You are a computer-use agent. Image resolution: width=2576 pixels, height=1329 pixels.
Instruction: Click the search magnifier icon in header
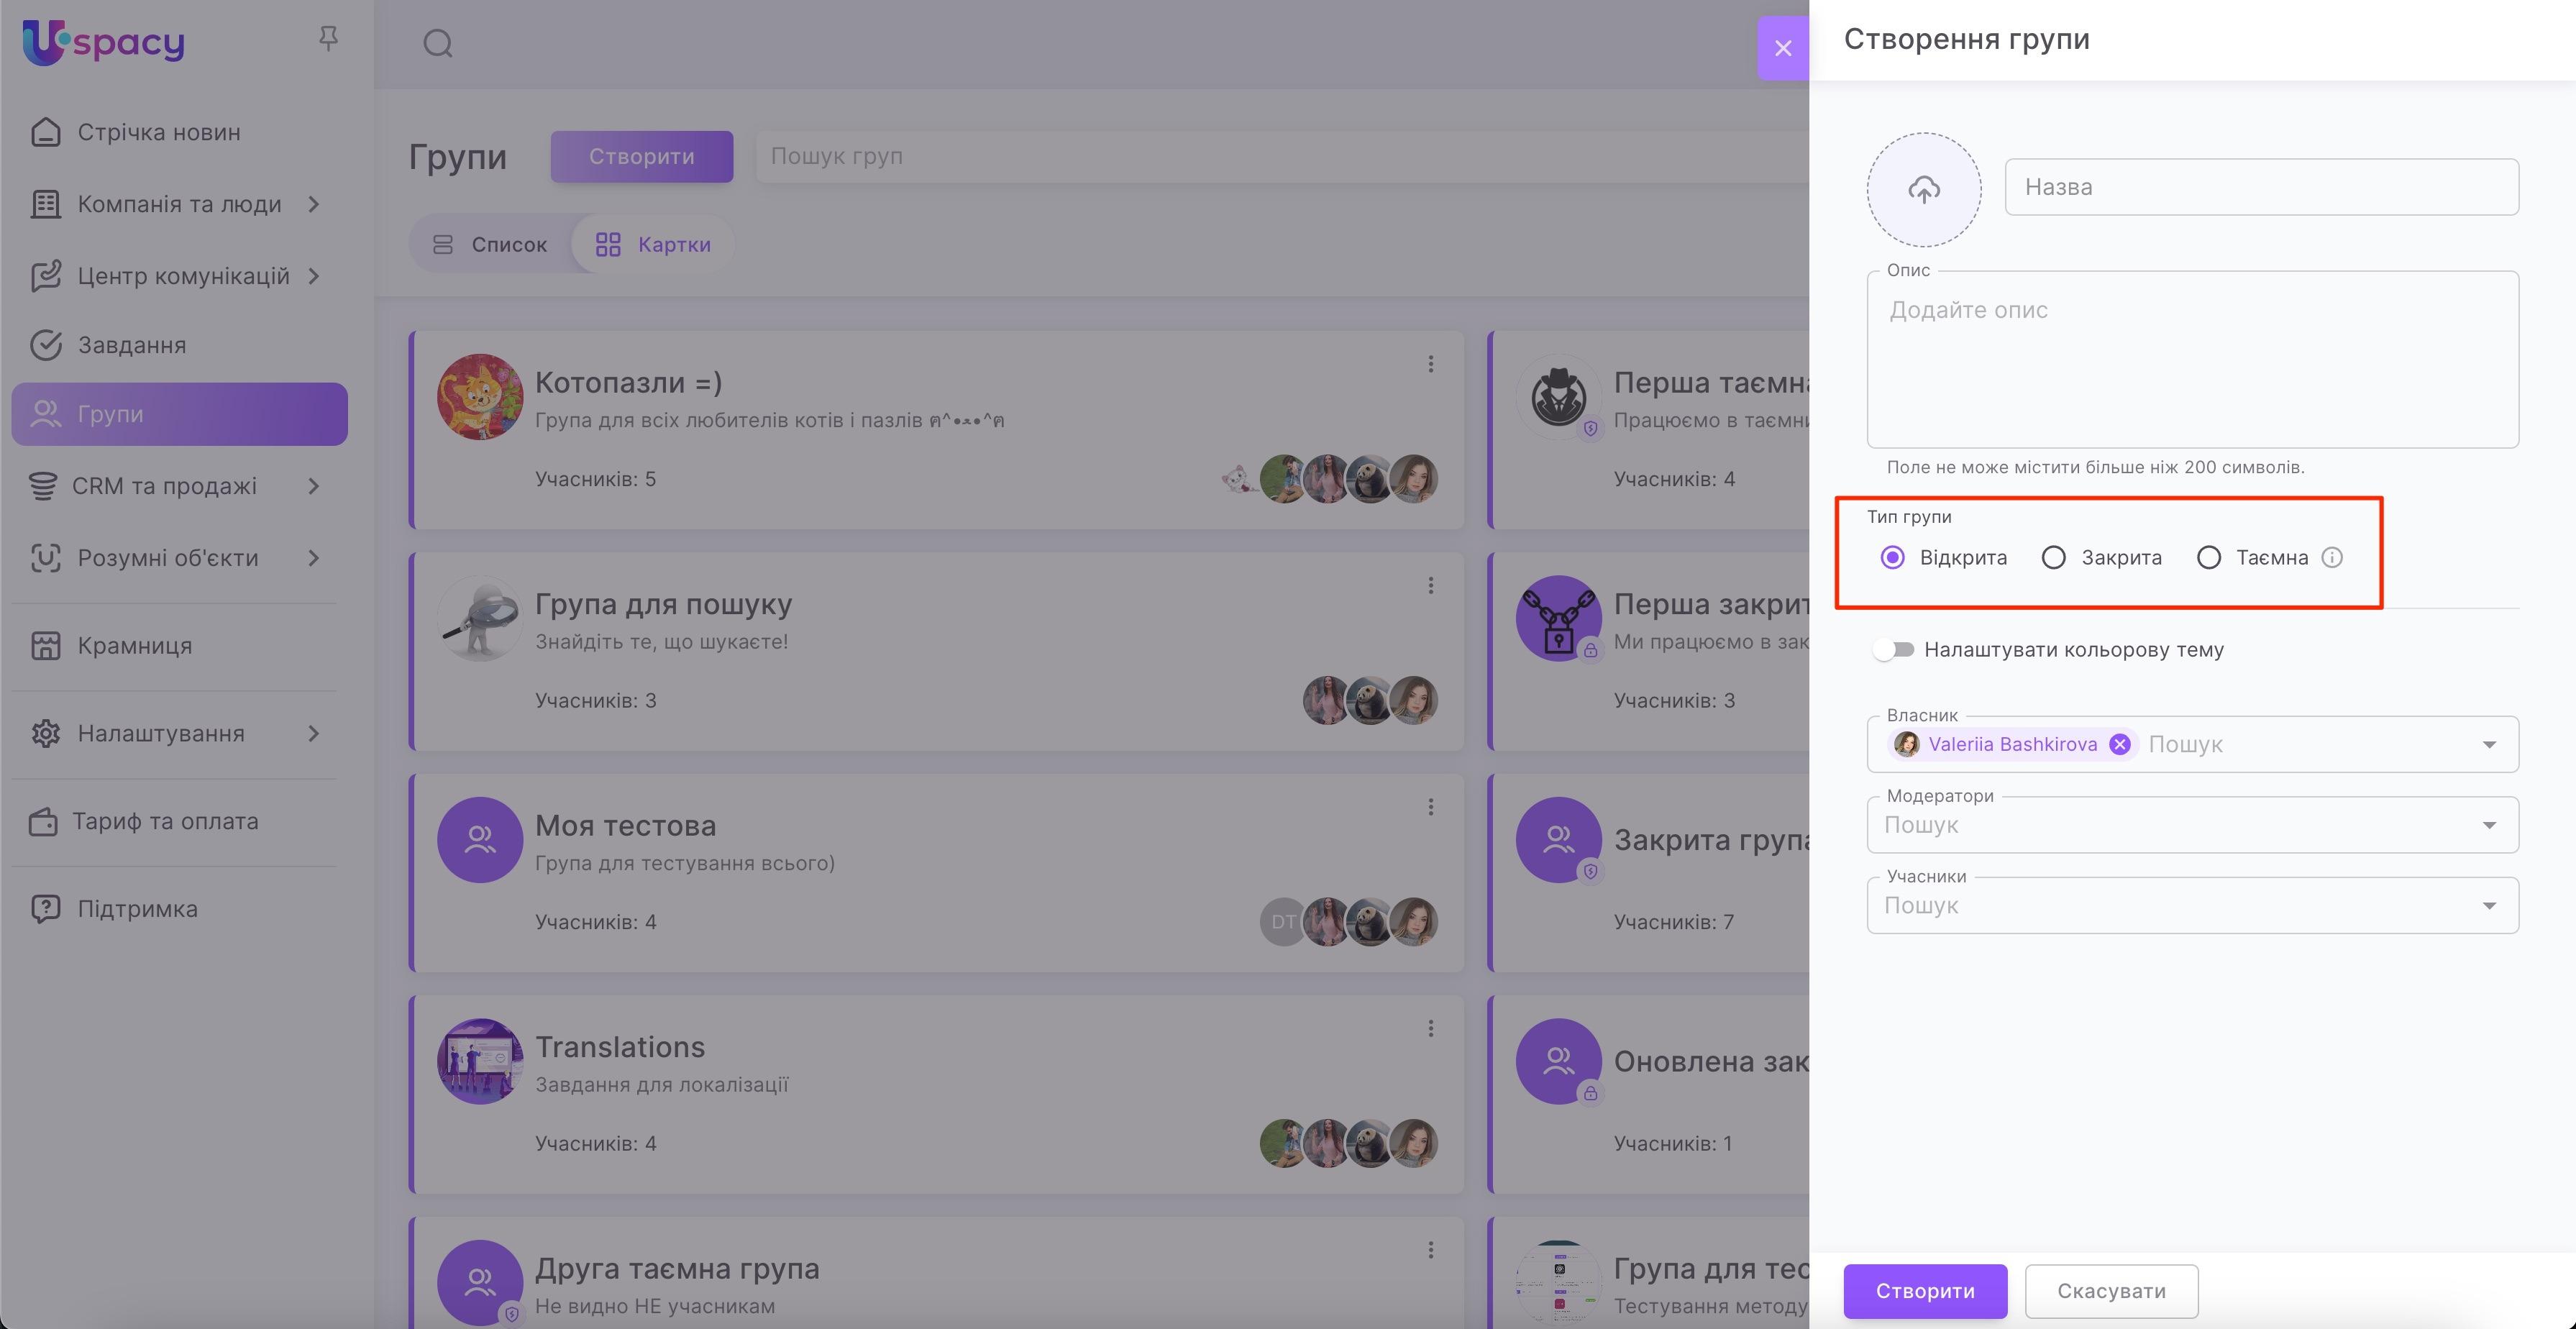click(x=438, y=44)
